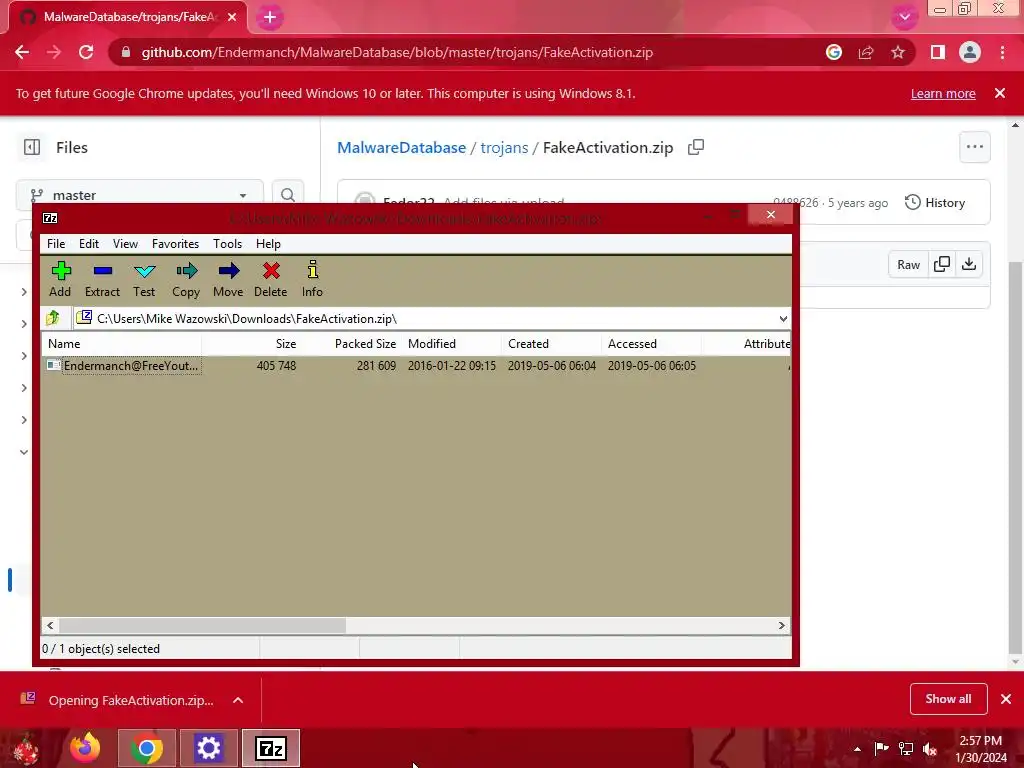Click the 7-Zip taskbar icon

271,748
